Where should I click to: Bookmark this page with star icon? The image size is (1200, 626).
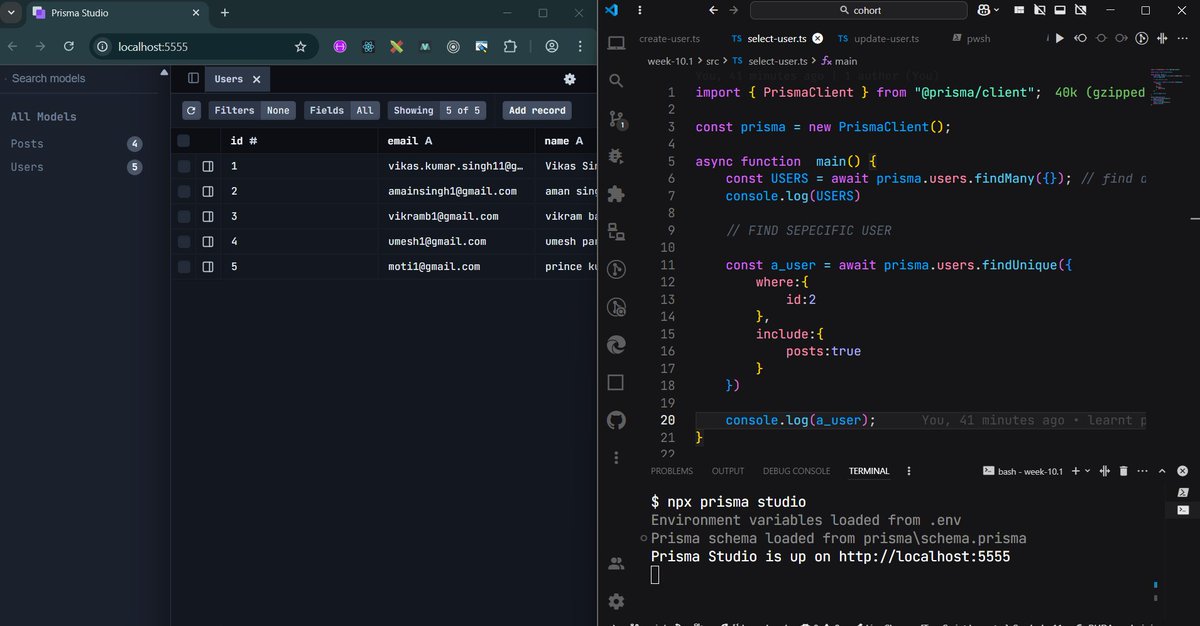301,46
